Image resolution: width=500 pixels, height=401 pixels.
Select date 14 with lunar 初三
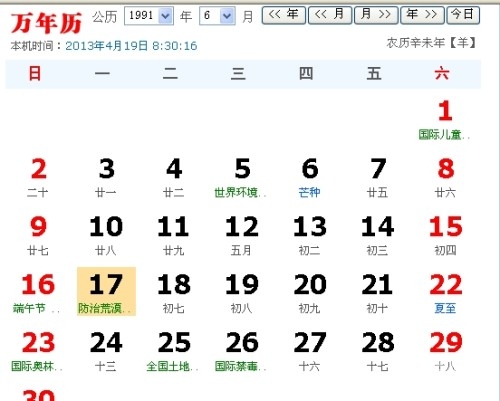click(x=378, y=236)
